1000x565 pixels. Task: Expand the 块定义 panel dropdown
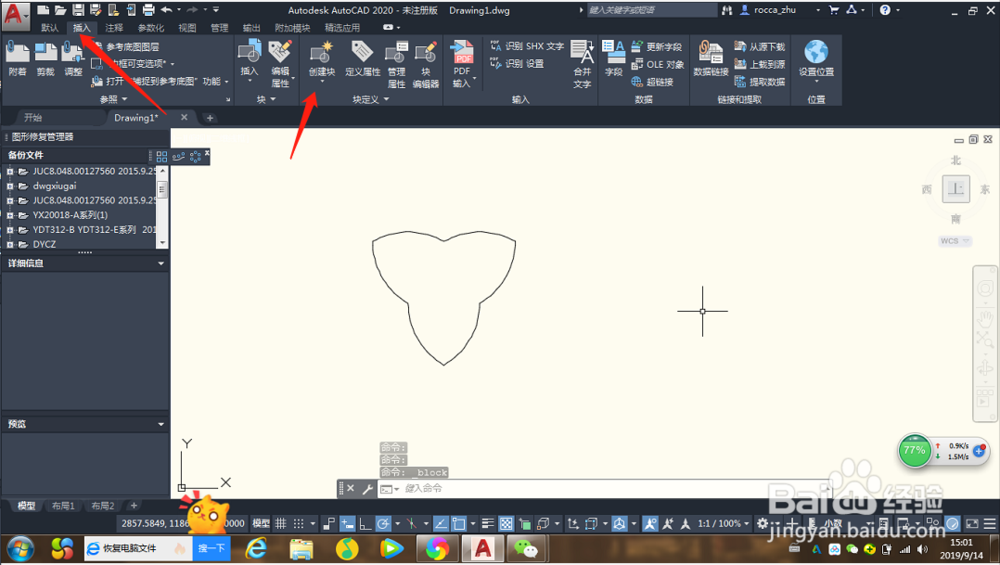pyautogui.click(x=371, y=99)
